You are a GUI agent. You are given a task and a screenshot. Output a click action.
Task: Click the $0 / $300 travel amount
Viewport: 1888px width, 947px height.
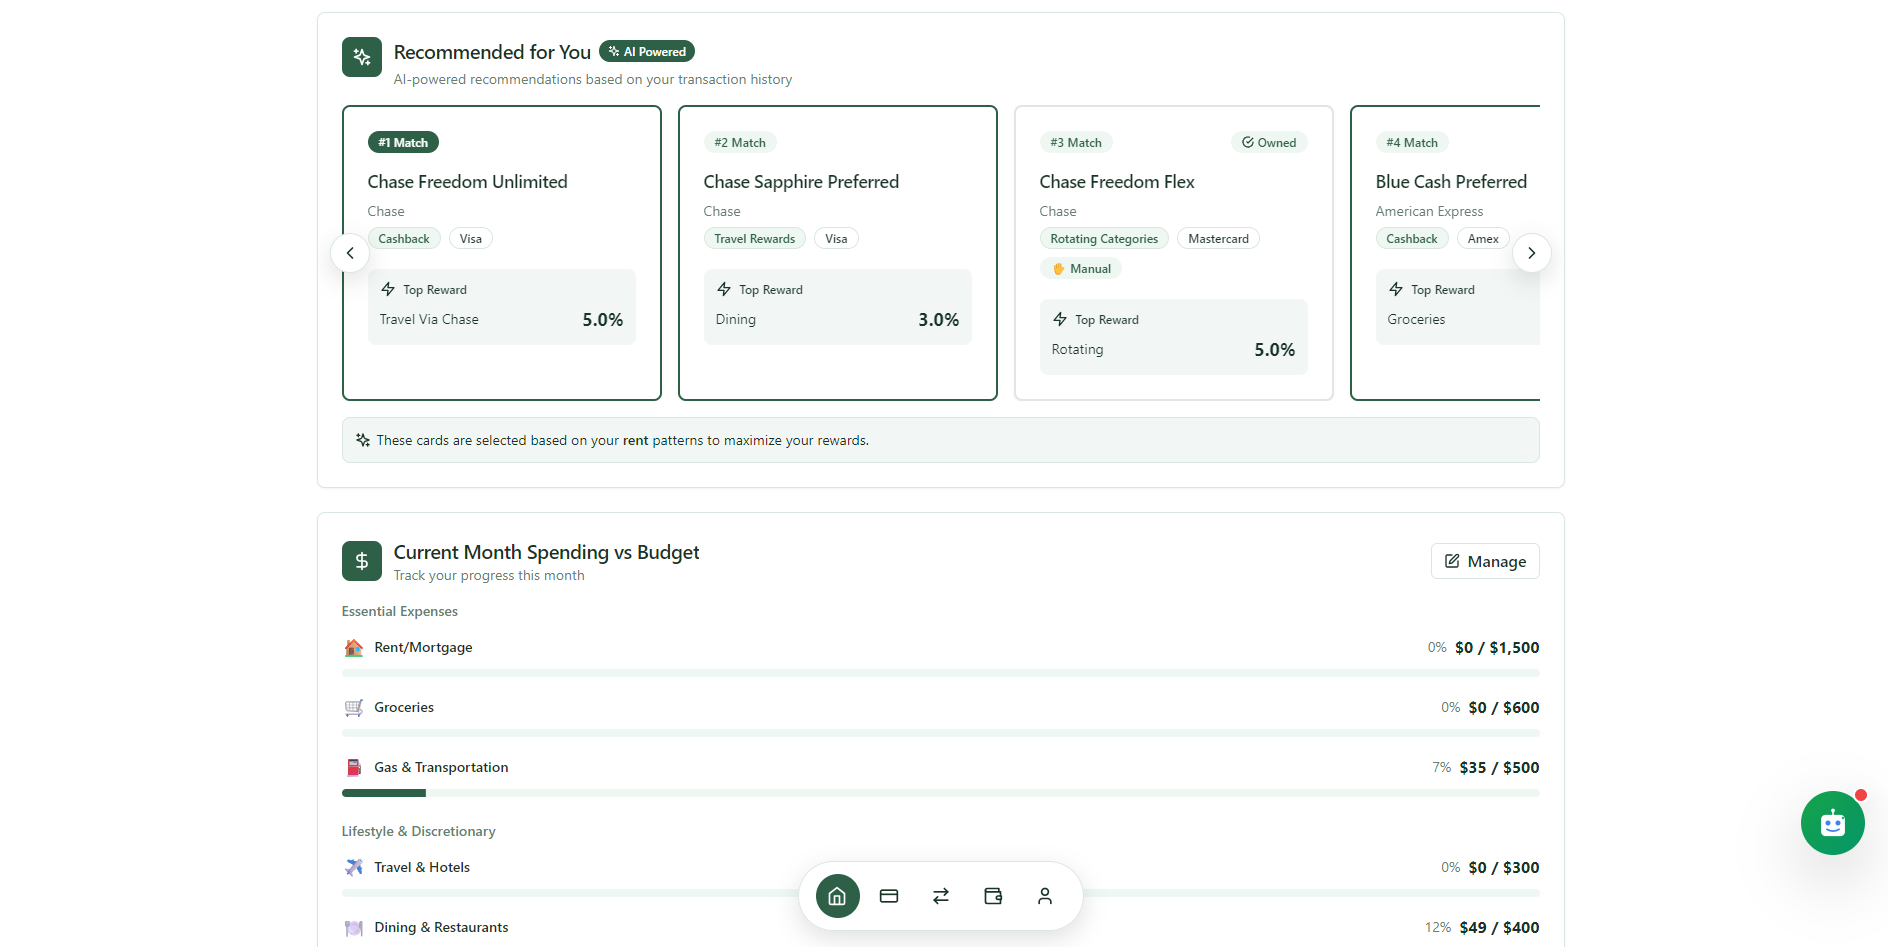1504,867
